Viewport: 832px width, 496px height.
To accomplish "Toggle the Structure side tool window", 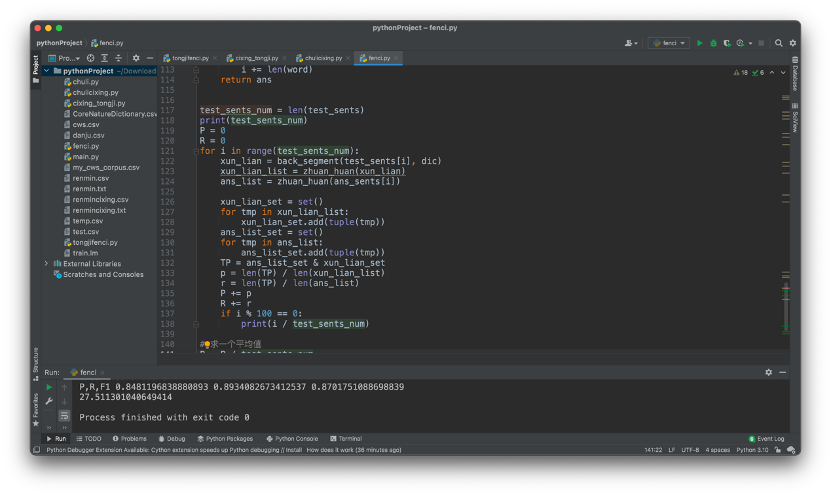I will pyautogui.click(x=36, y=364).
